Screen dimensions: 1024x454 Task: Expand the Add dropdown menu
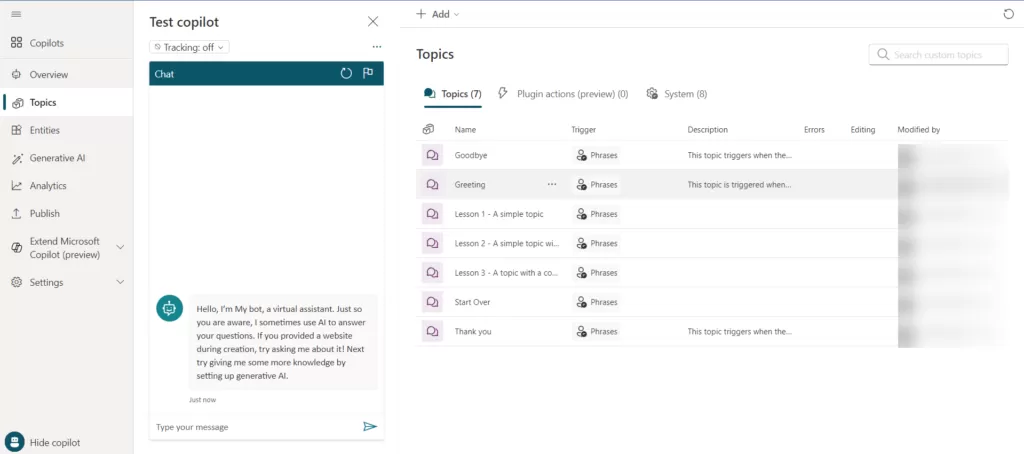(x=438, y=14)
